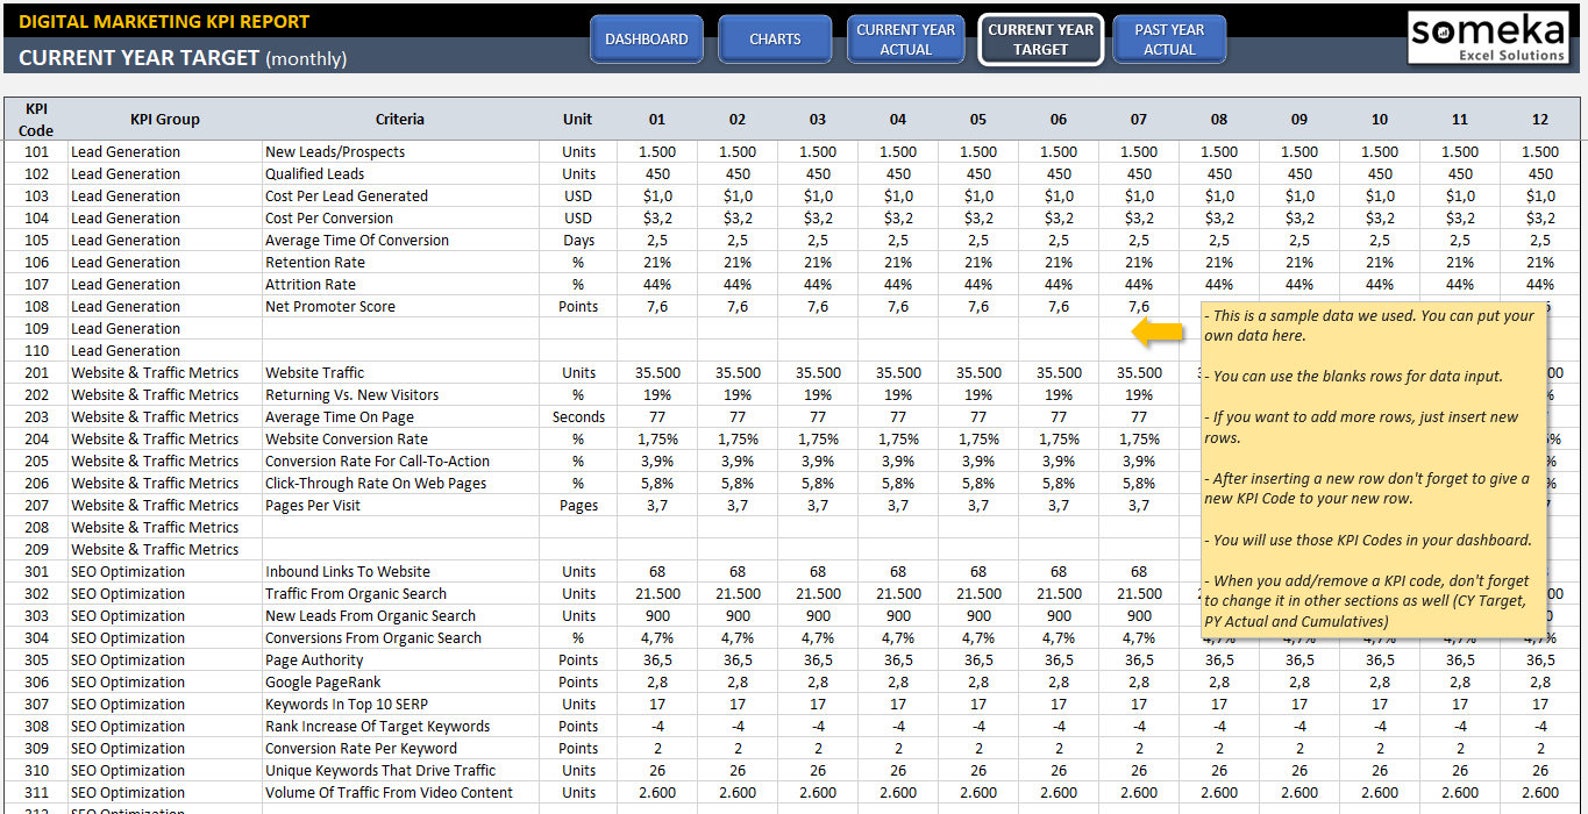Click Pages Per Visit cell

[x=400, y=505]
